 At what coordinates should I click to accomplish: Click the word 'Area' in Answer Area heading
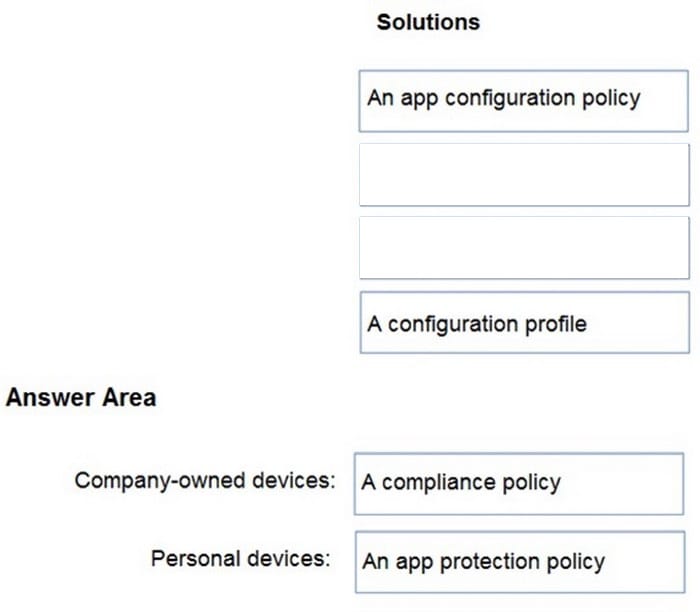tap(129, 397)
